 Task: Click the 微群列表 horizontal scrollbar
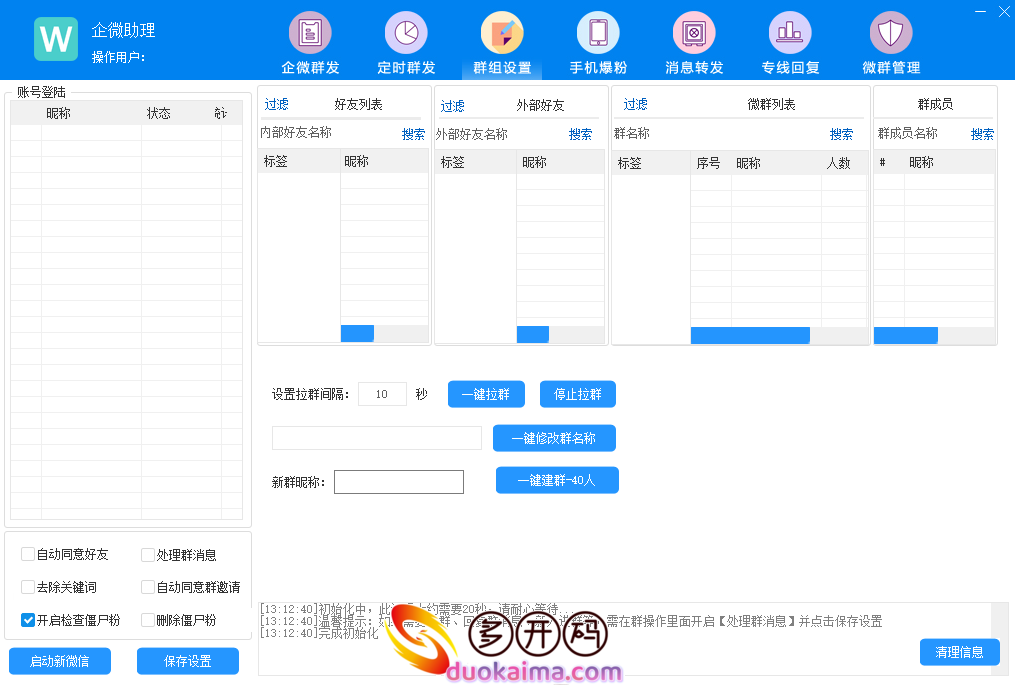click(x=750, y=335)
